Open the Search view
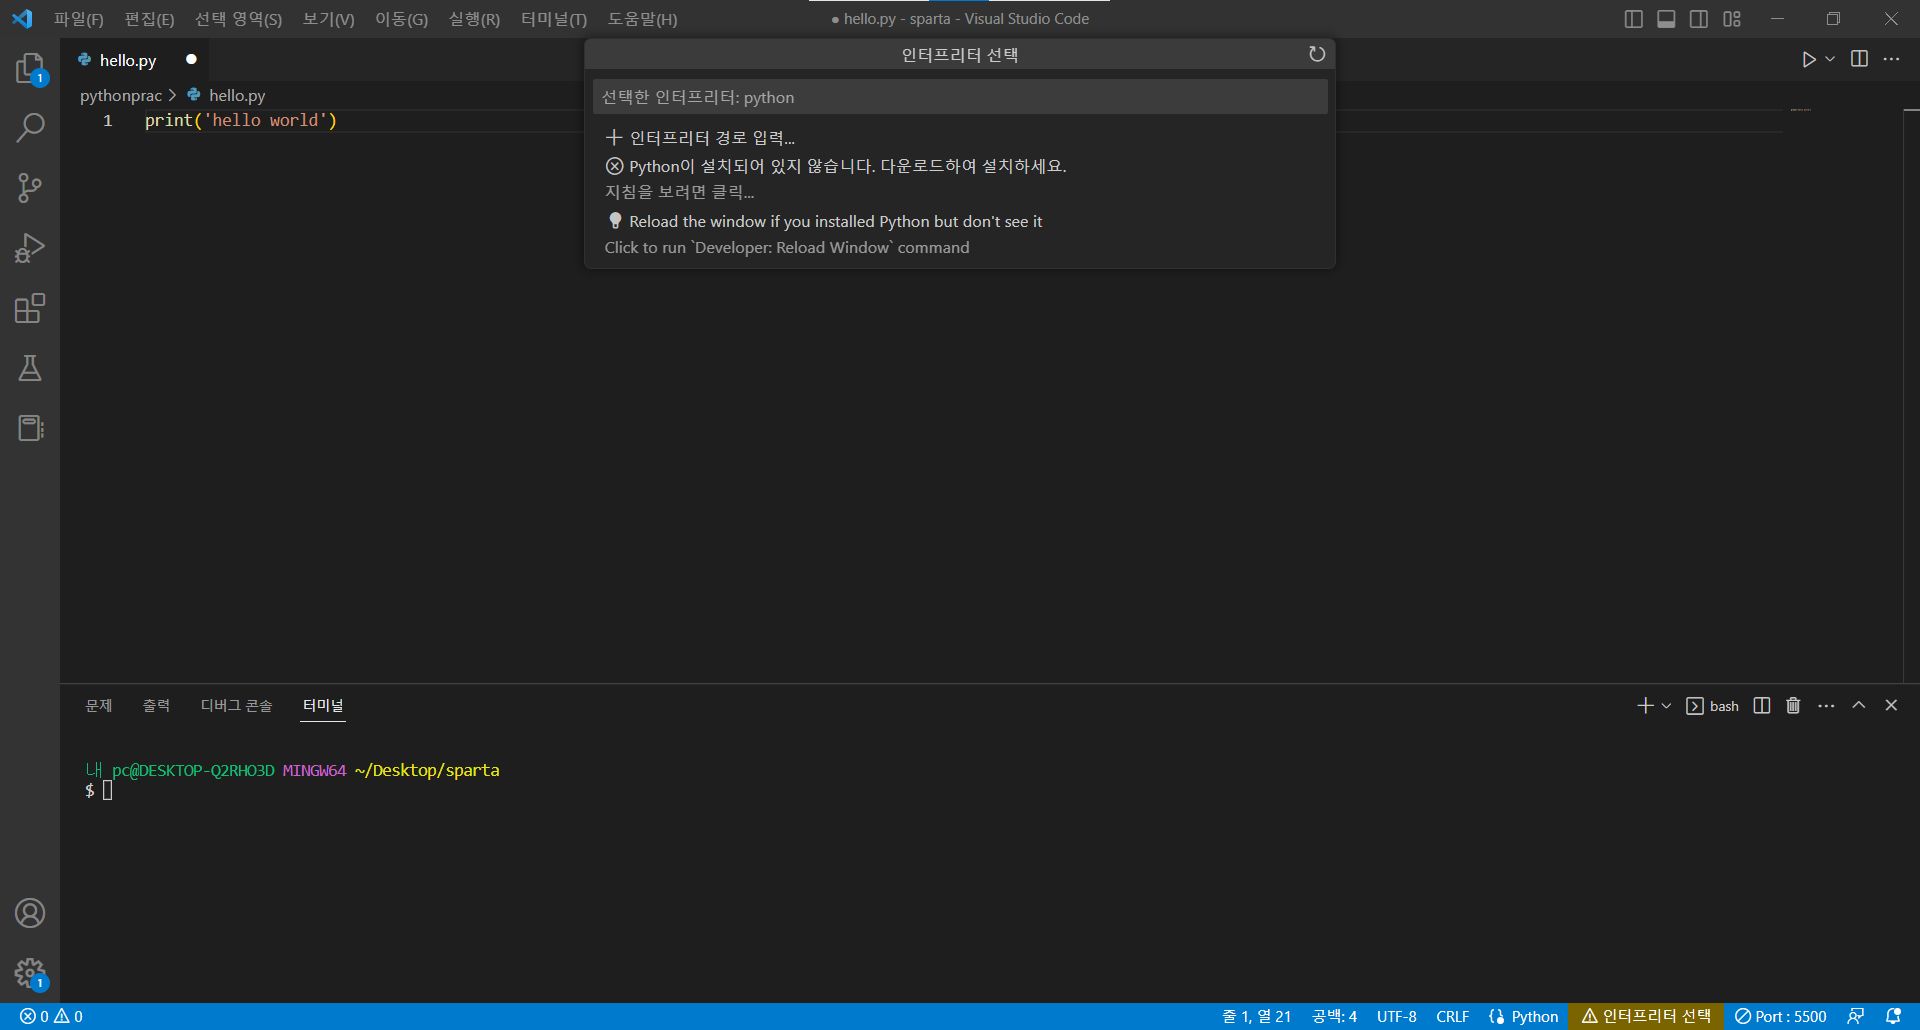Viewport: 1920px width, 1030px height. click(30, 128)
